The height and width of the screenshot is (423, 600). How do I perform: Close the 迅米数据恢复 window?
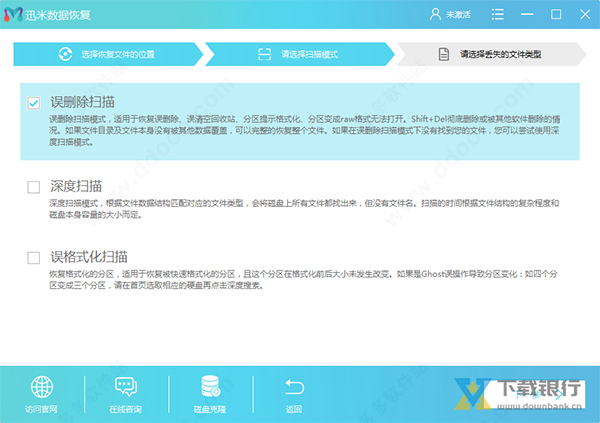(585, 15)
